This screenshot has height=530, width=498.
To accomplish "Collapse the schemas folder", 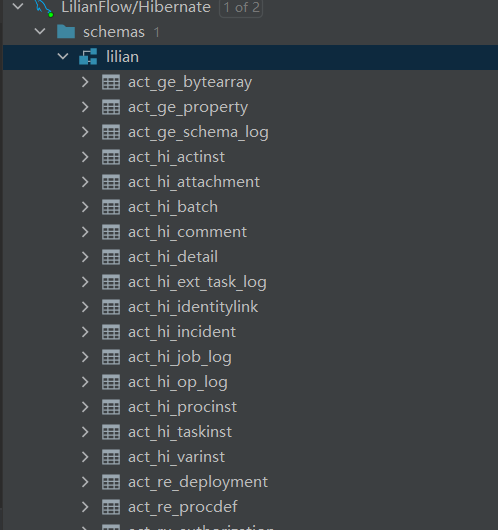I will coord(40,31).
